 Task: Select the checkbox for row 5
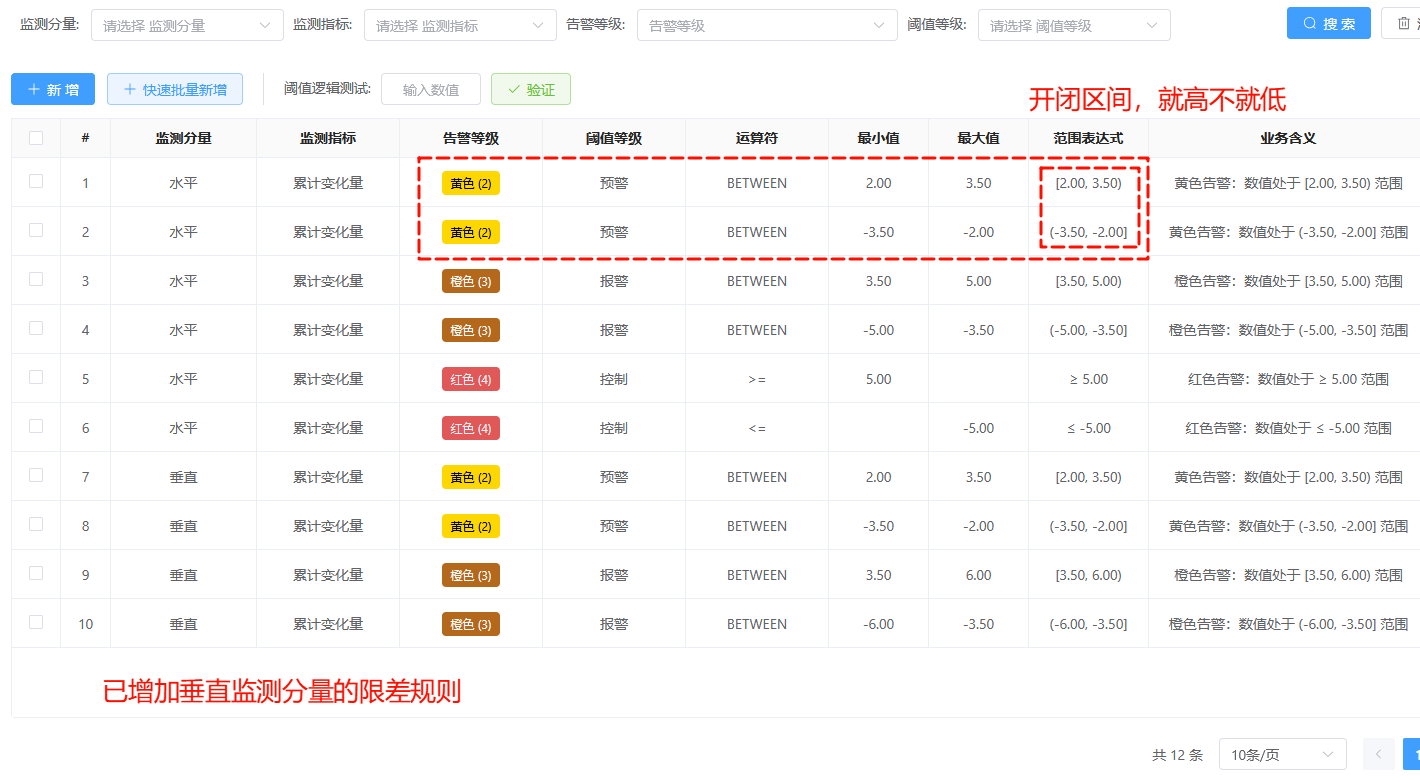click(36, 377)
